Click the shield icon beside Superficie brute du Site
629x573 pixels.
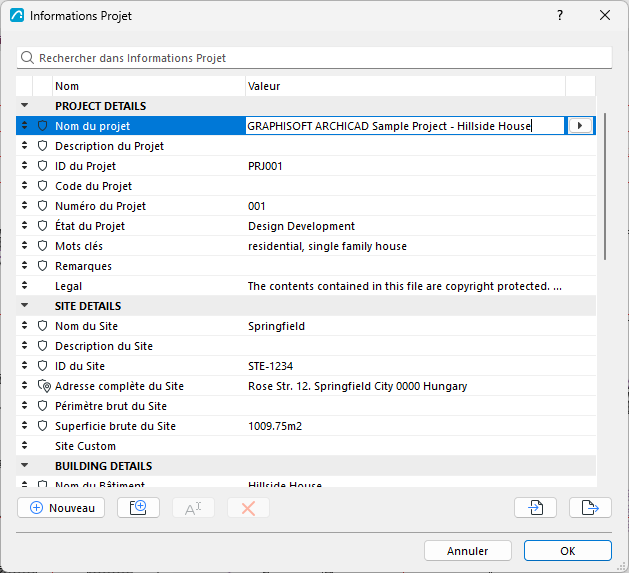click(43, 426)
